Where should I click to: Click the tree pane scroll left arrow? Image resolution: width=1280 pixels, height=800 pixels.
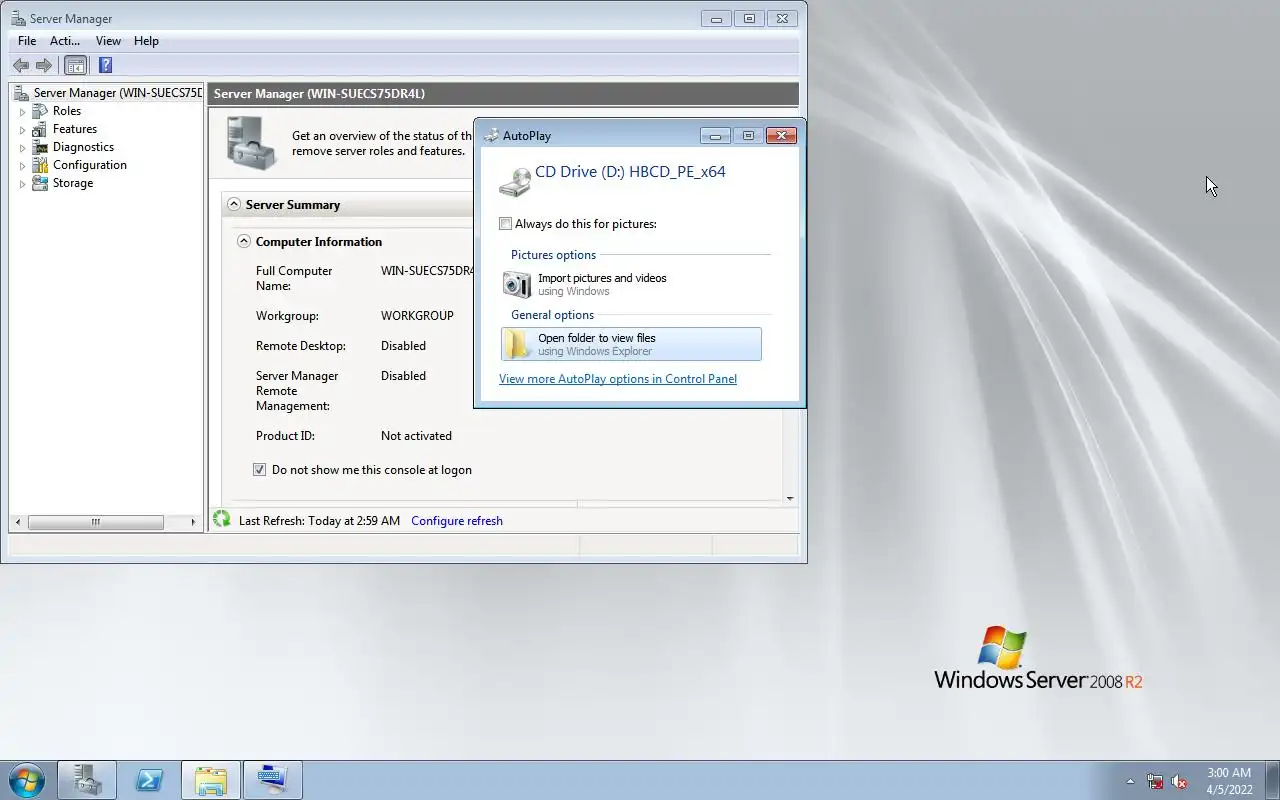pos(17,522)
